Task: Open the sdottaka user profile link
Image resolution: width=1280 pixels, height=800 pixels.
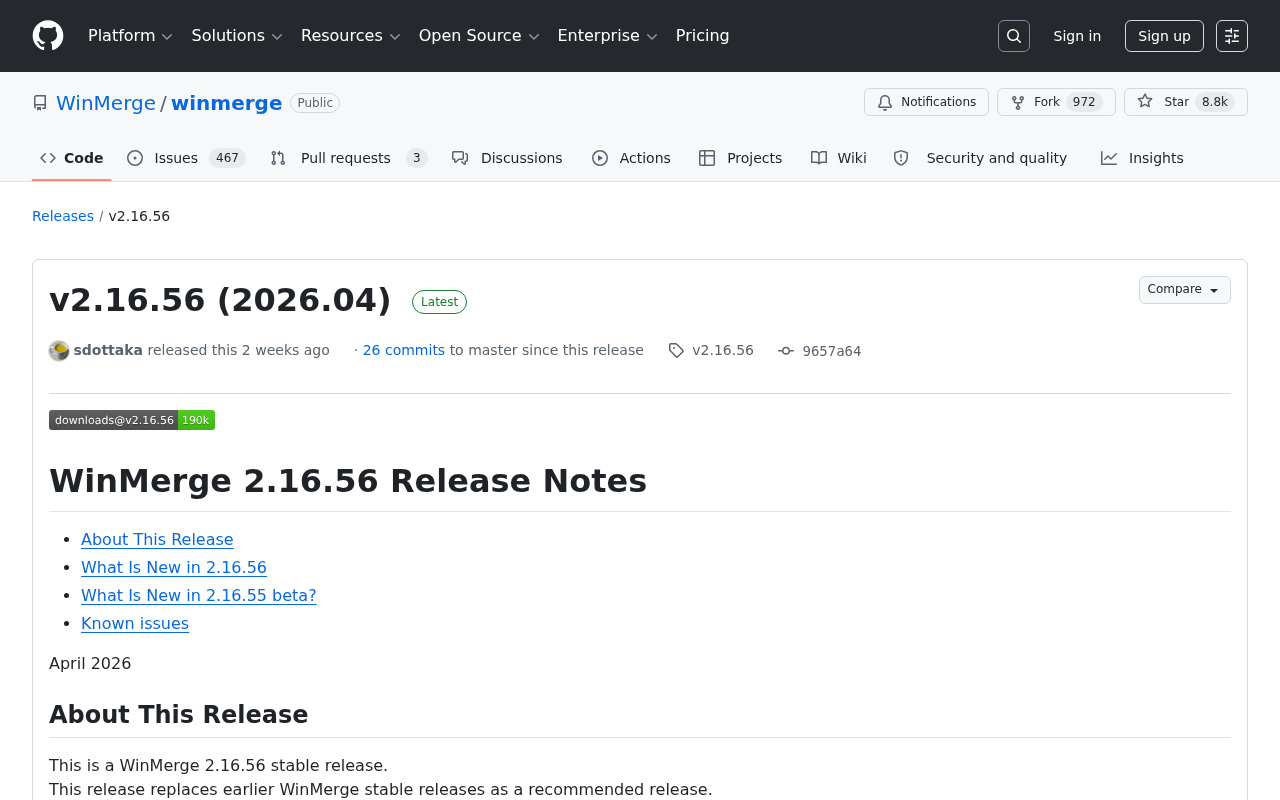Action: click(108, 350)
